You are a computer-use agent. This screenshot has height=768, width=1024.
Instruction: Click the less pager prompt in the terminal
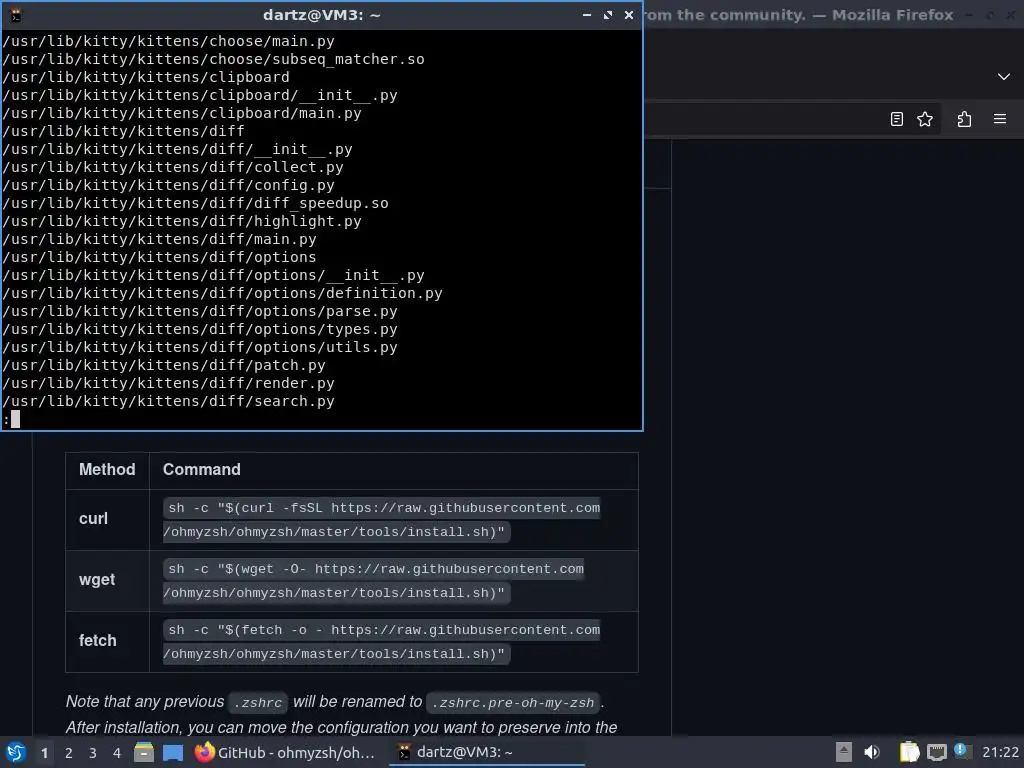pos(11,419)
